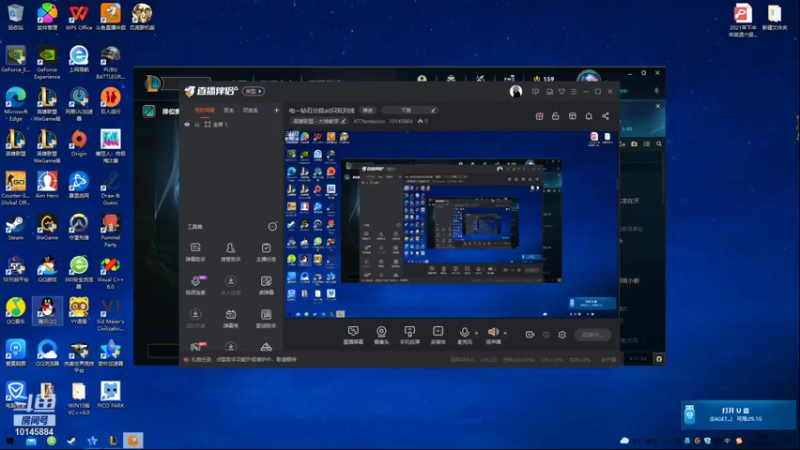Click the gift box icon with red dot
This screenshot has height=450, width=800.
(x=539, y=116)
